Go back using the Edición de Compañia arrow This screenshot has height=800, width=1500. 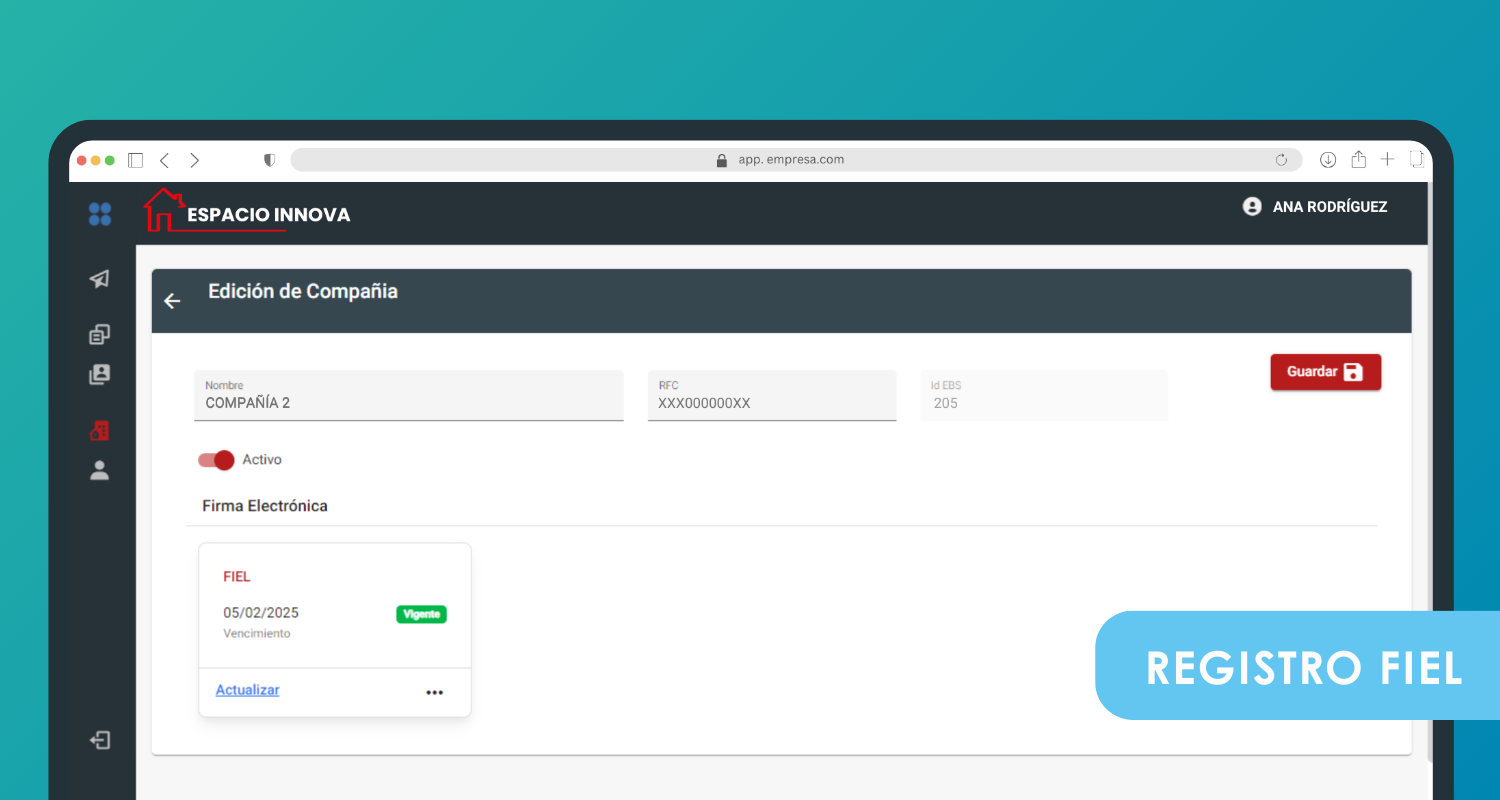pyautogui.click(x=172, y=301)
